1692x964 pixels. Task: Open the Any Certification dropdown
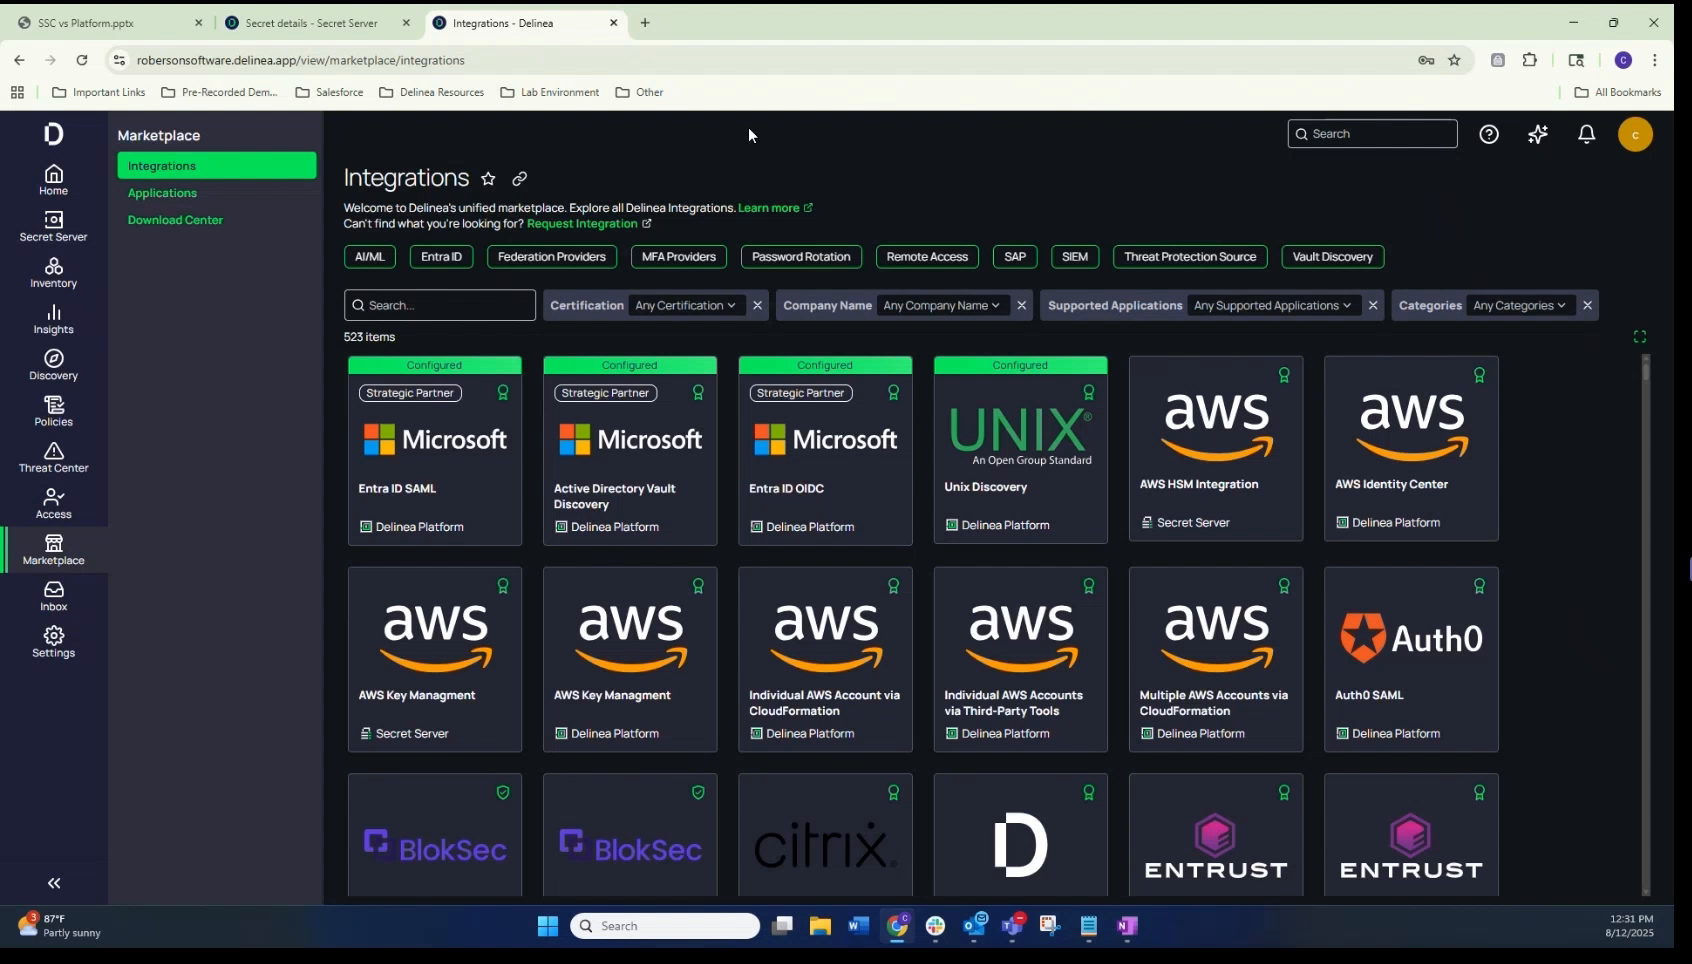point(684,305)
